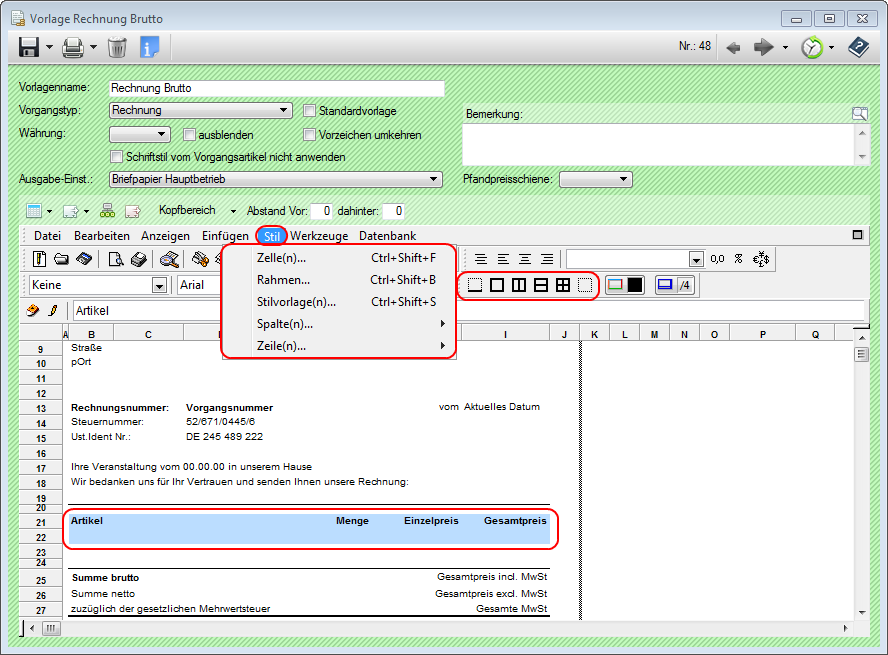
Task: Go to previous record with left arrow
Action: click(733, 47)
